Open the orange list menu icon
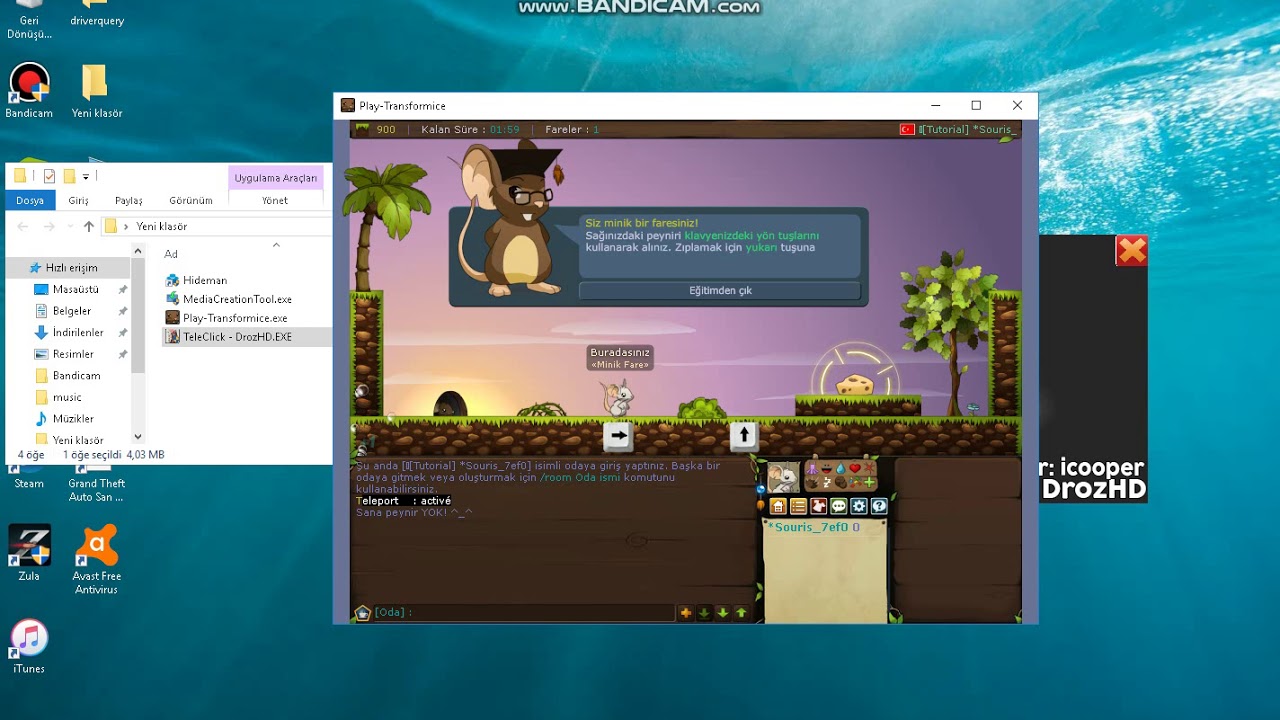The height and width of the screenshot is (720, 1280). tap(799, 506)
